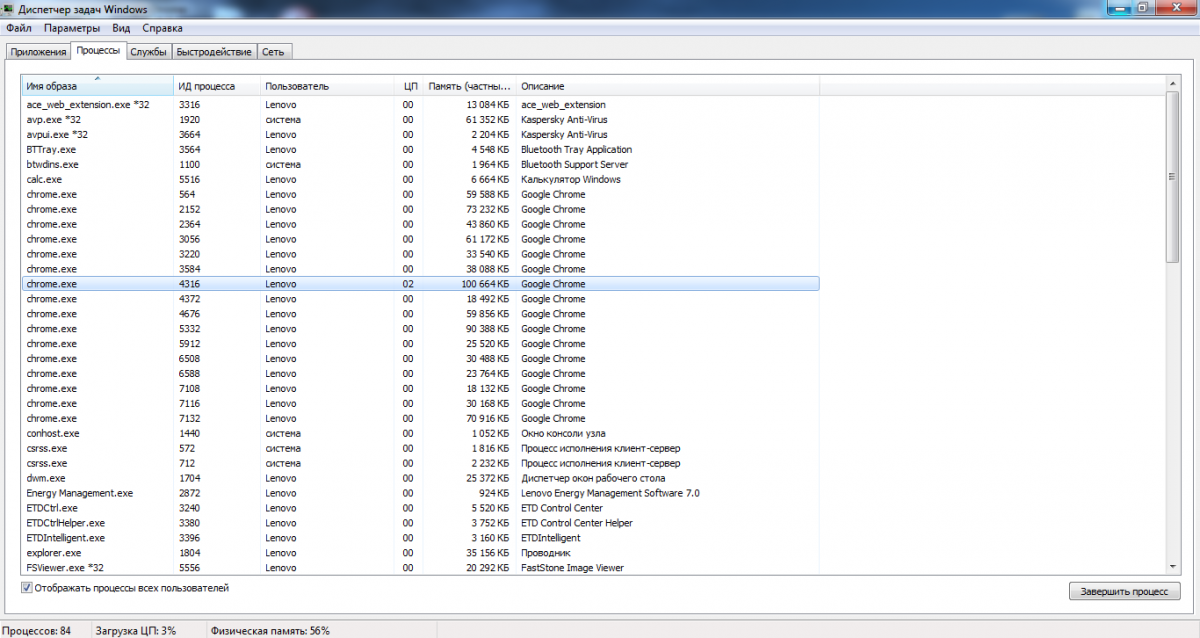Screen dimensions: 1200x638
Task: Select csrss.exe with PID 572
Action: tap(420, 449)
